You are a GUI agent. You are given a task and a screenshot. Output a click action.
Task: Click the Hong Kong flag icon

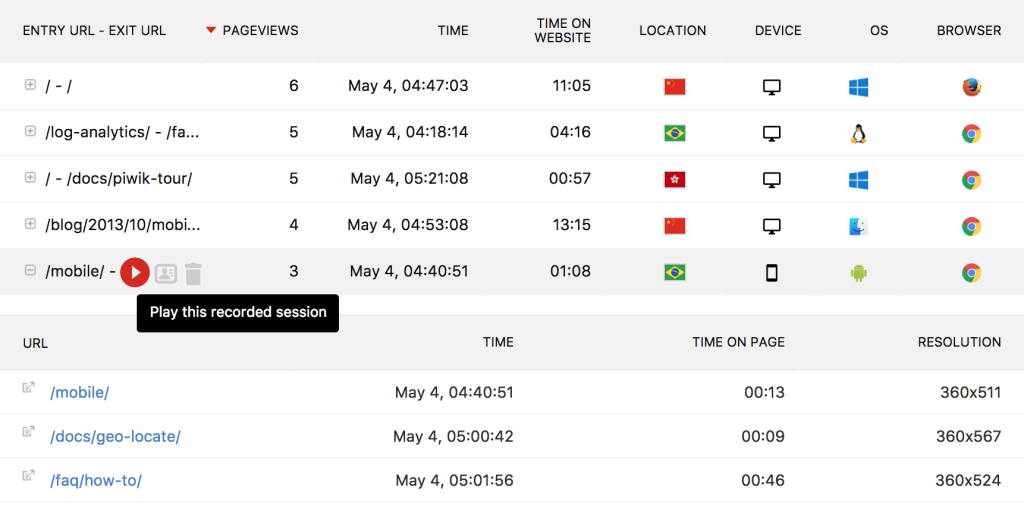(674, 180)
